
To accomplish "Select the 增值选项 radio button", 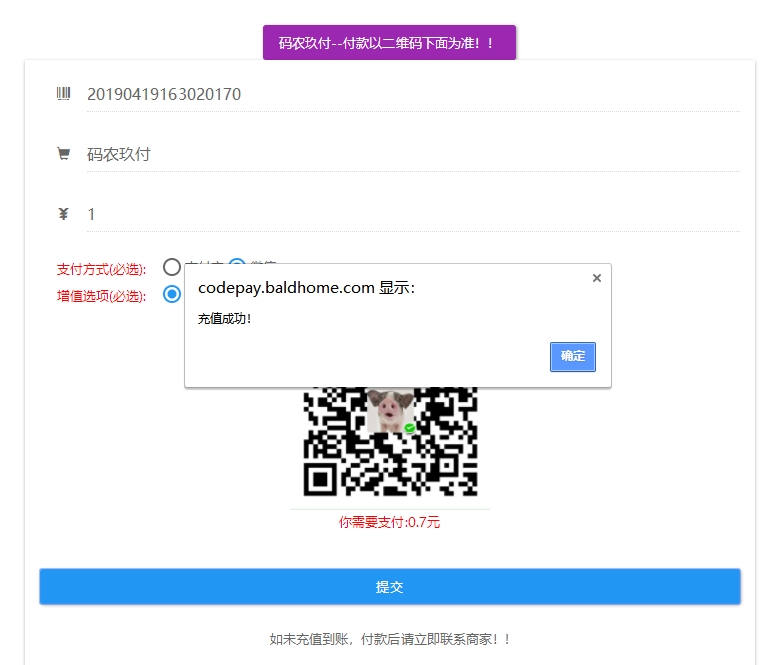I will [x=172, y=294].
